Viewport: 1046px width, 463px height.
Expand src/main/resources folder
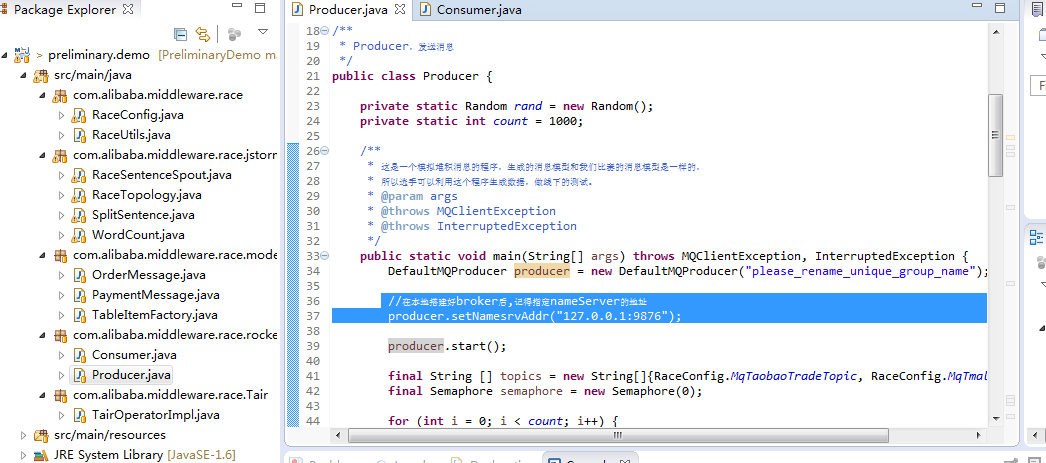pyautogui.click(x=24, y=435)
